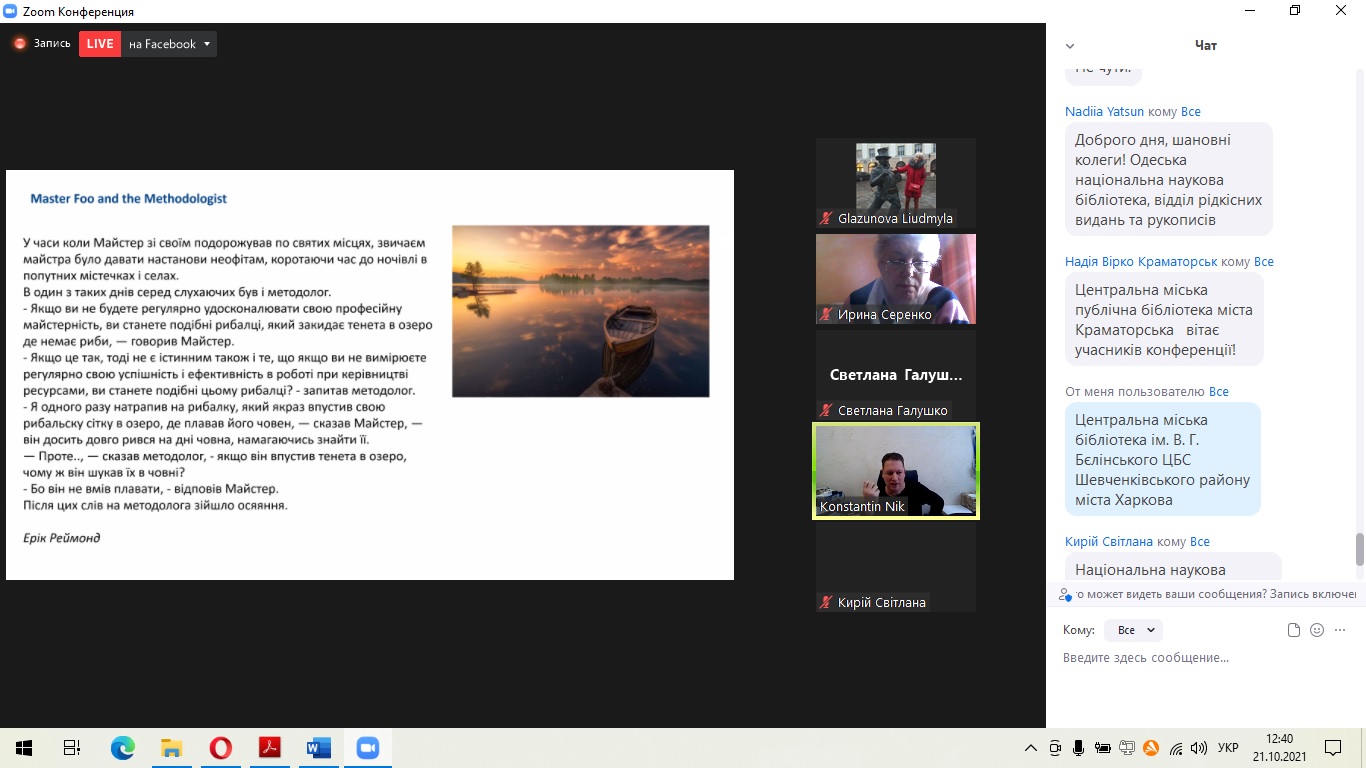Click the muted mic icon by the Кирій Світлана tile label
This screenshot has height=768, width=1366.
pyautogui.click(x=826, y=602)
